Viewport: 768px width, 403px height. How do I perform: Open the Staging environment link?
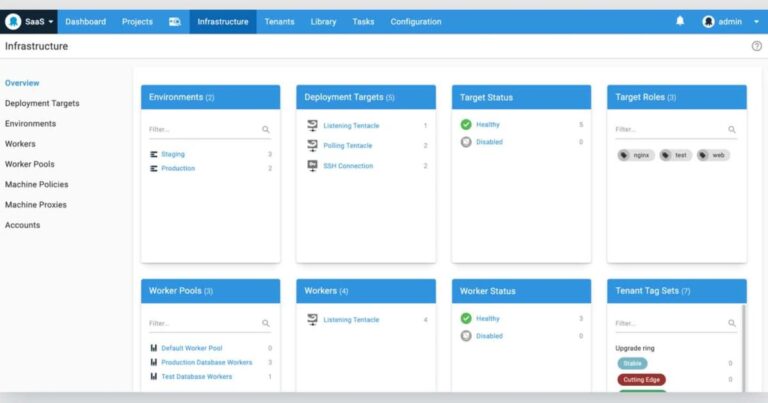pyautogui.click(x=173, y=154)
